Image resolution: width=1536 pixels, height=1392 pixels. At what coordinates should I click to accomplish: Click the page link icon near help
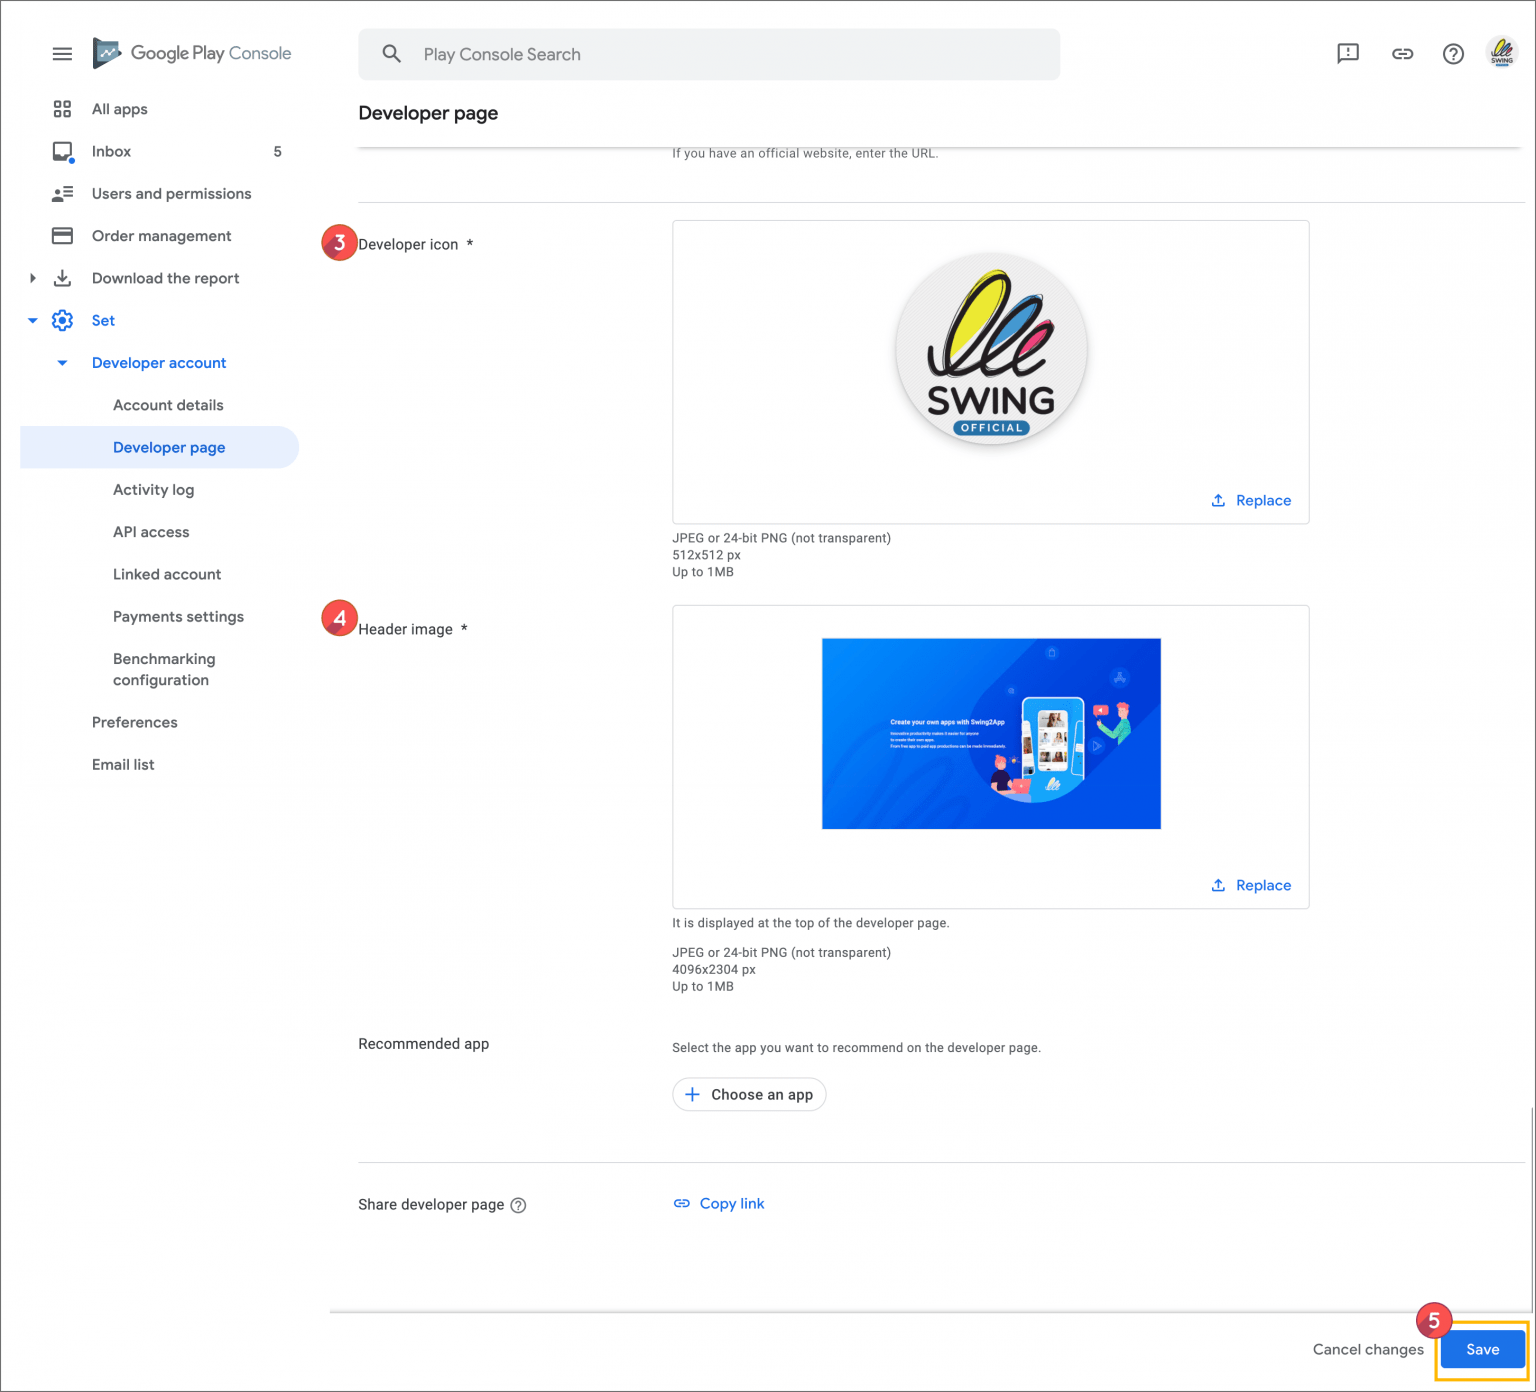pos(1401,54)
